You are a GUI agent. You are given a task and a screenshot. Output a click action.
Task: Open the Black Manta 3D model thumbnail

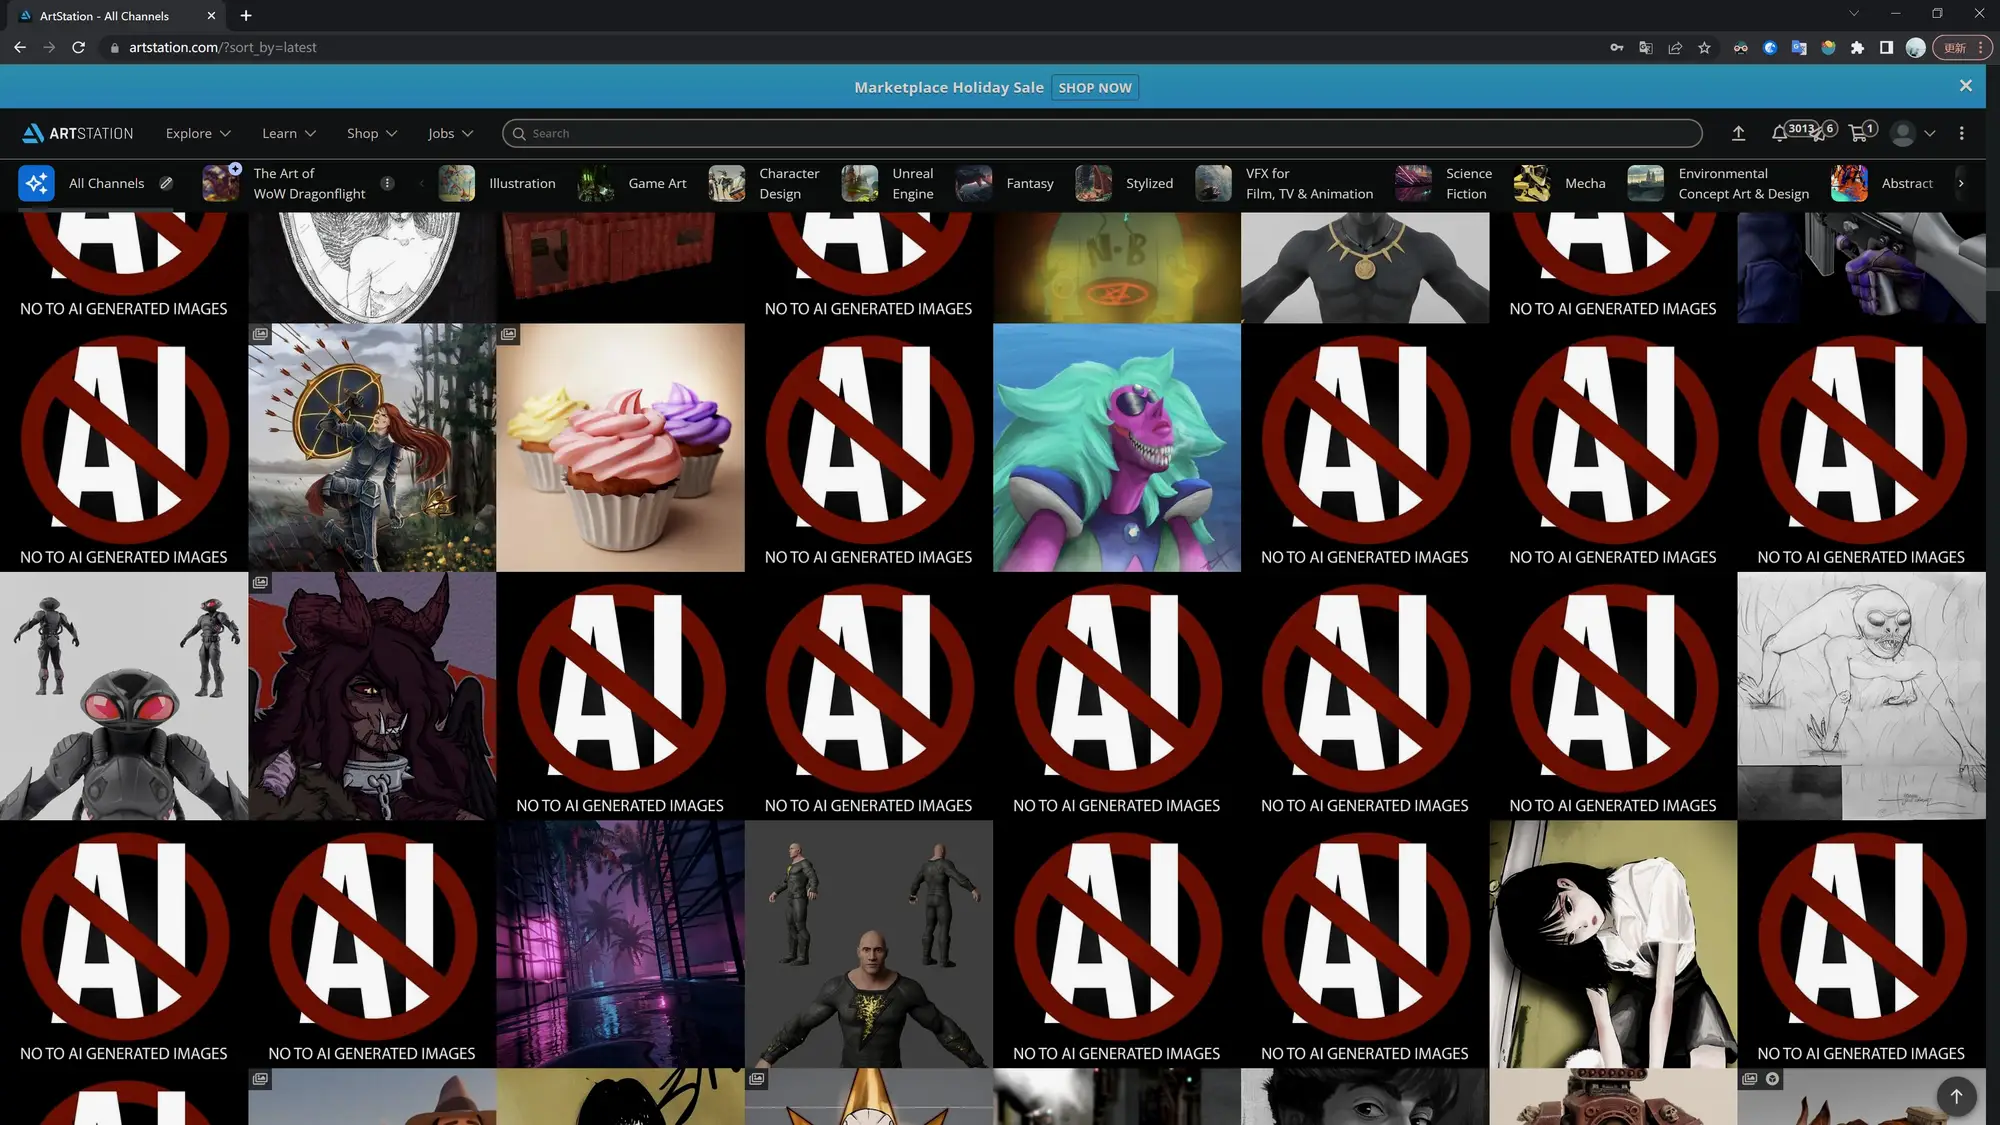click(124, 696)
